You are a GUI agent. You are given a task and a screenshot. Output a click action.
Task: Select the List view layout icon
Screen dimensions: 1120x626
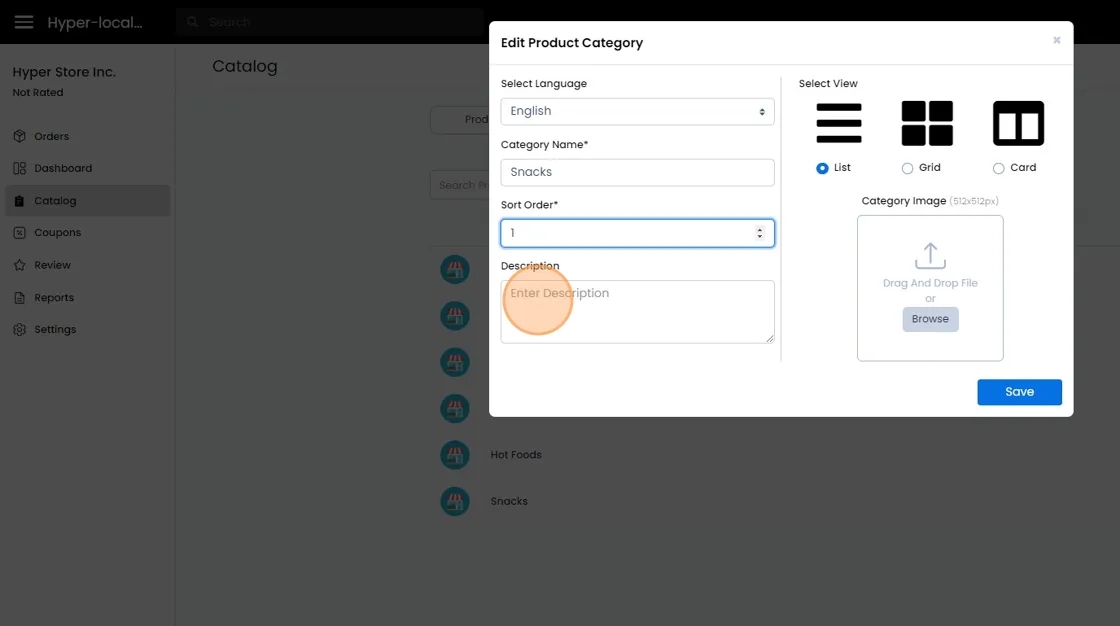coord(838,123)
